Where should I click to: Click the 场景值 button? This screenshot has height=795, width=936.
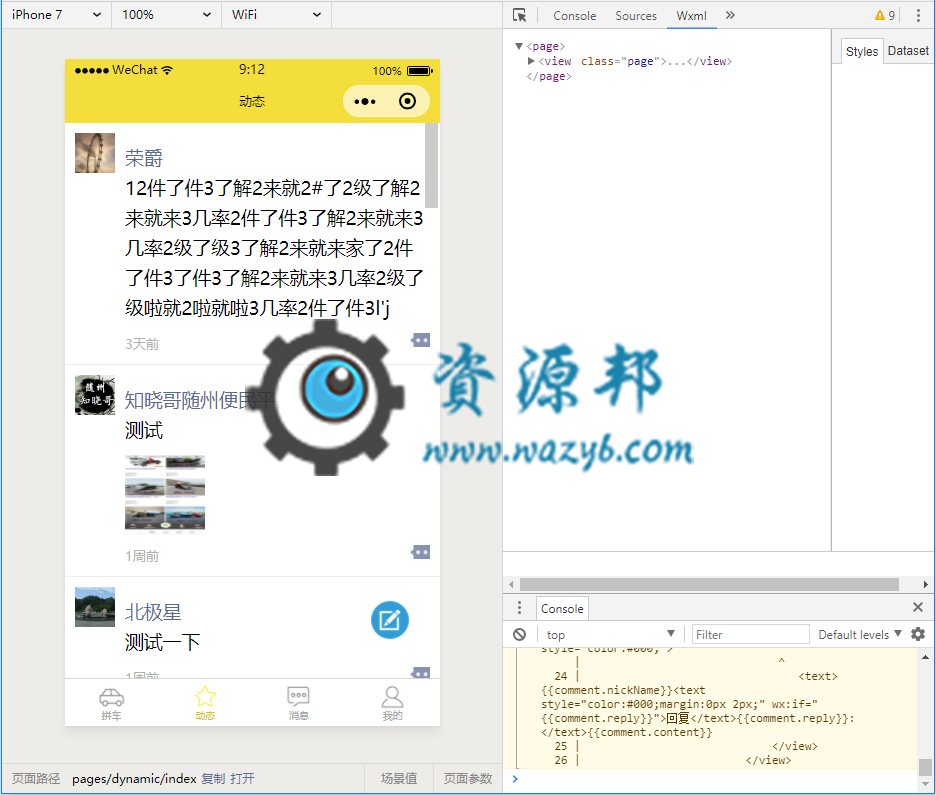click(x=399, y=778)
